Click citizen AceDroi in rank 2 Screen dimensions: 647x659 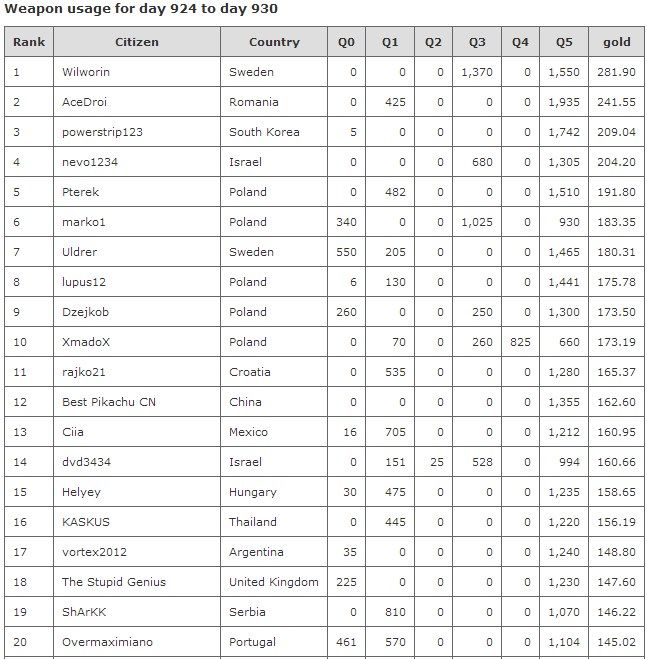(x=83, y=102)
